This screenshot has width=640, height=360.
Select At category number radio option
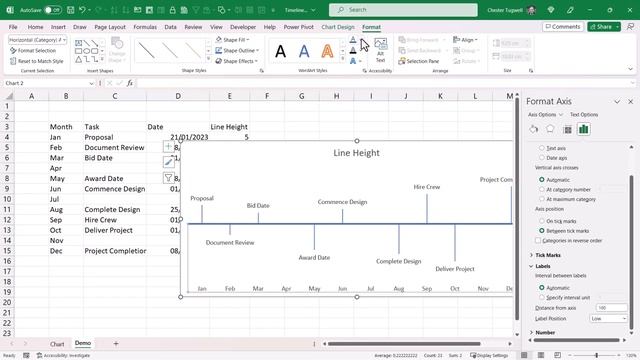[x=542, y=189]
